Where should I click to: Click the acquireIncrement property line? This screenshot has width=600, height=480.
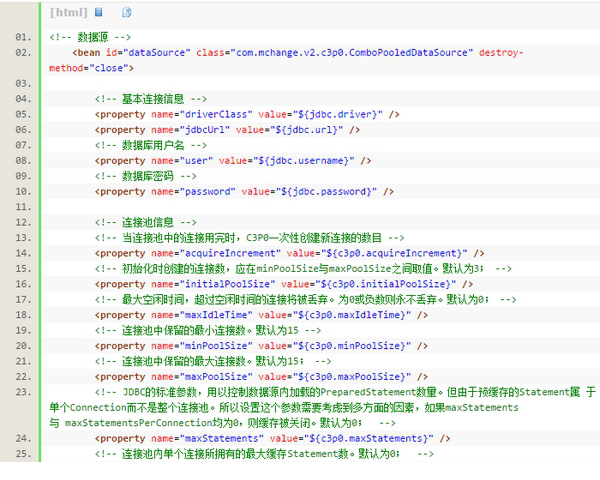tap(290, 253)
